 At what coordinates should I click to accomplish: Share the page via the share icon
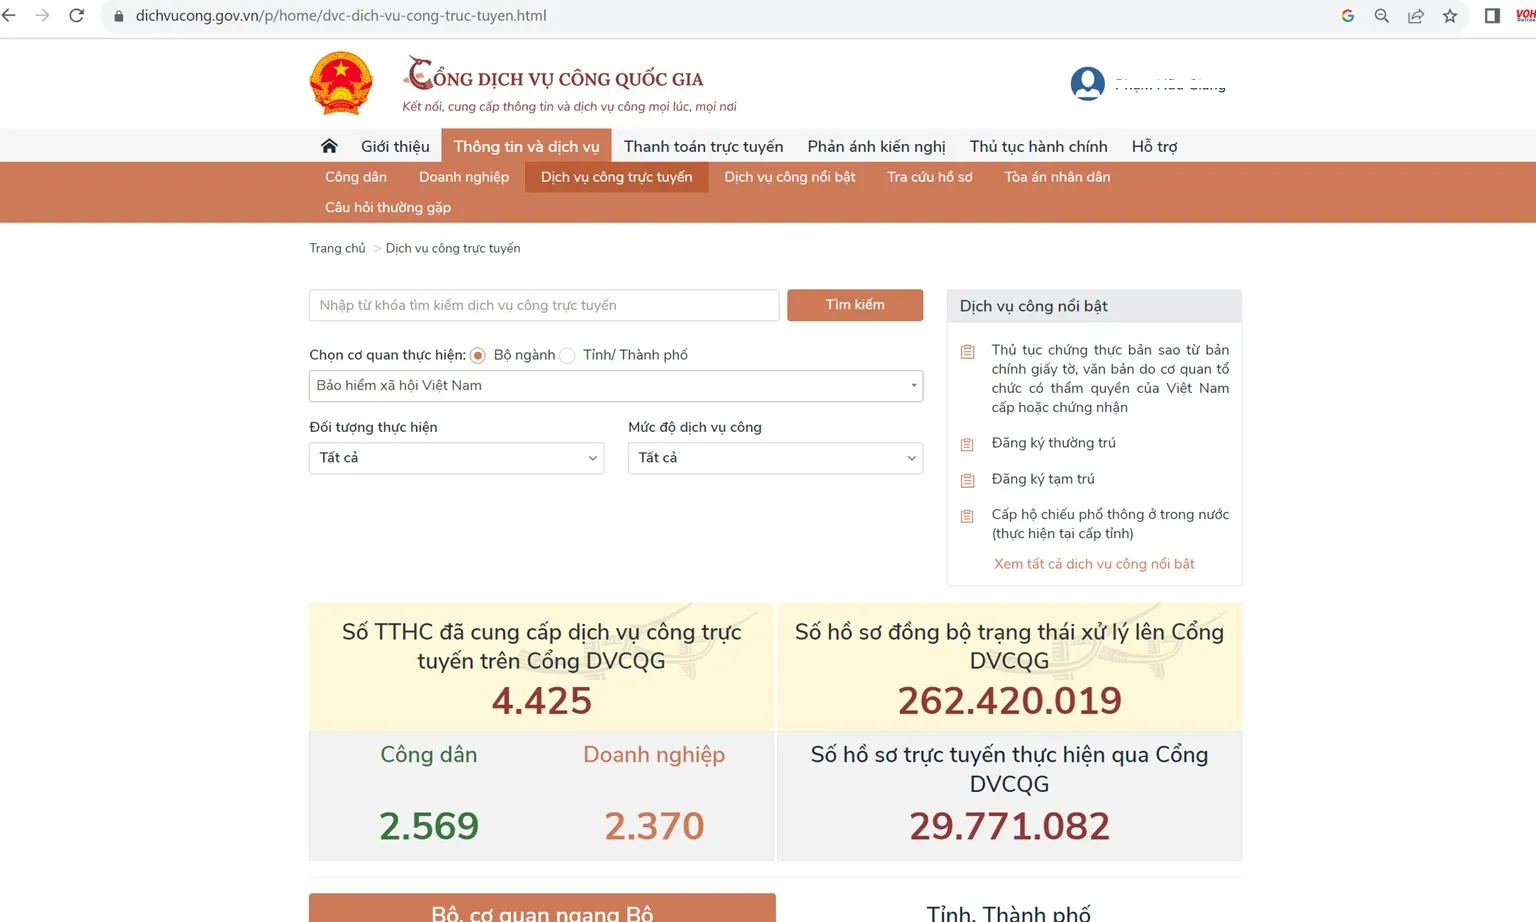(x=1415, y=15)
